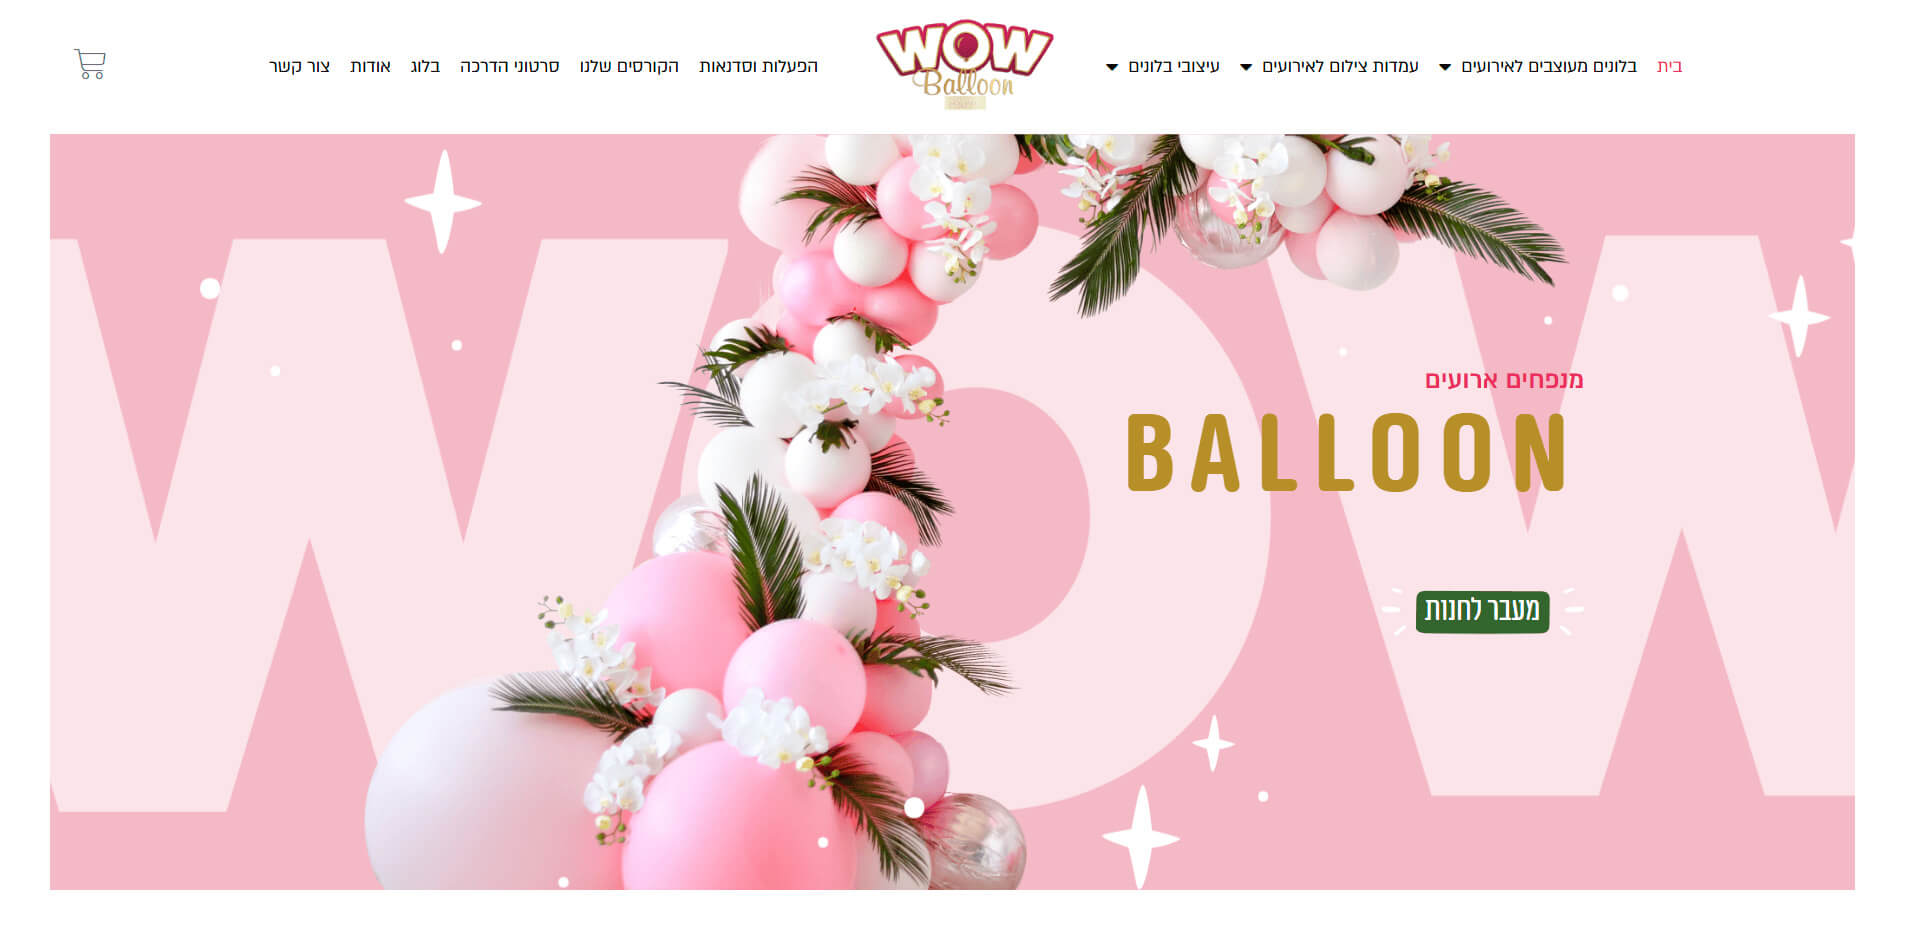Open the shopping cart icon
The height and width of the screenshot is (945, 1905).
pos(90,65)
